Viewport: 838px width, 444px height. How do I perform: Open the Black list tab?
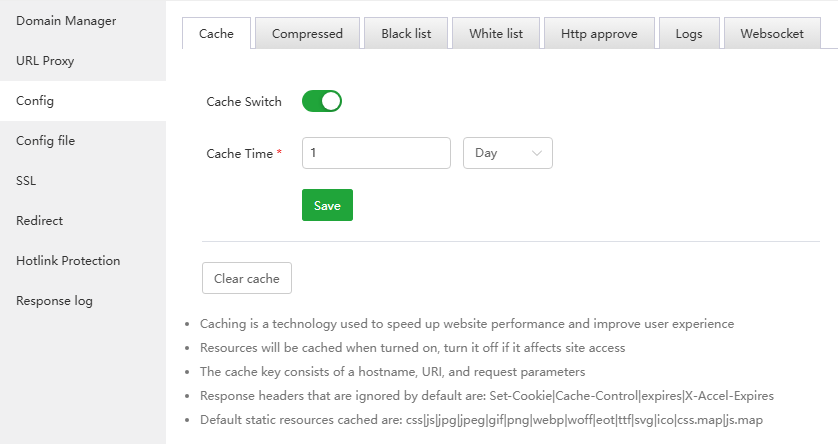pos(406,33)
